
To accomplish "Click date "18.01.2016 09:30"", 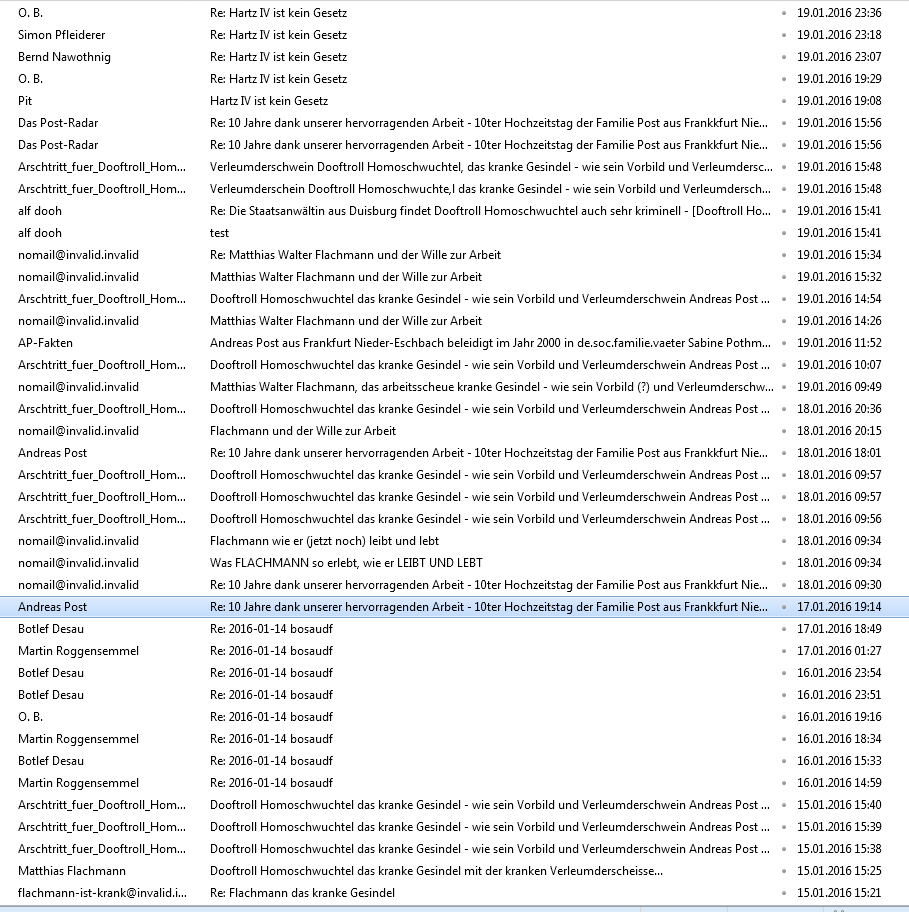I will 839,585.
